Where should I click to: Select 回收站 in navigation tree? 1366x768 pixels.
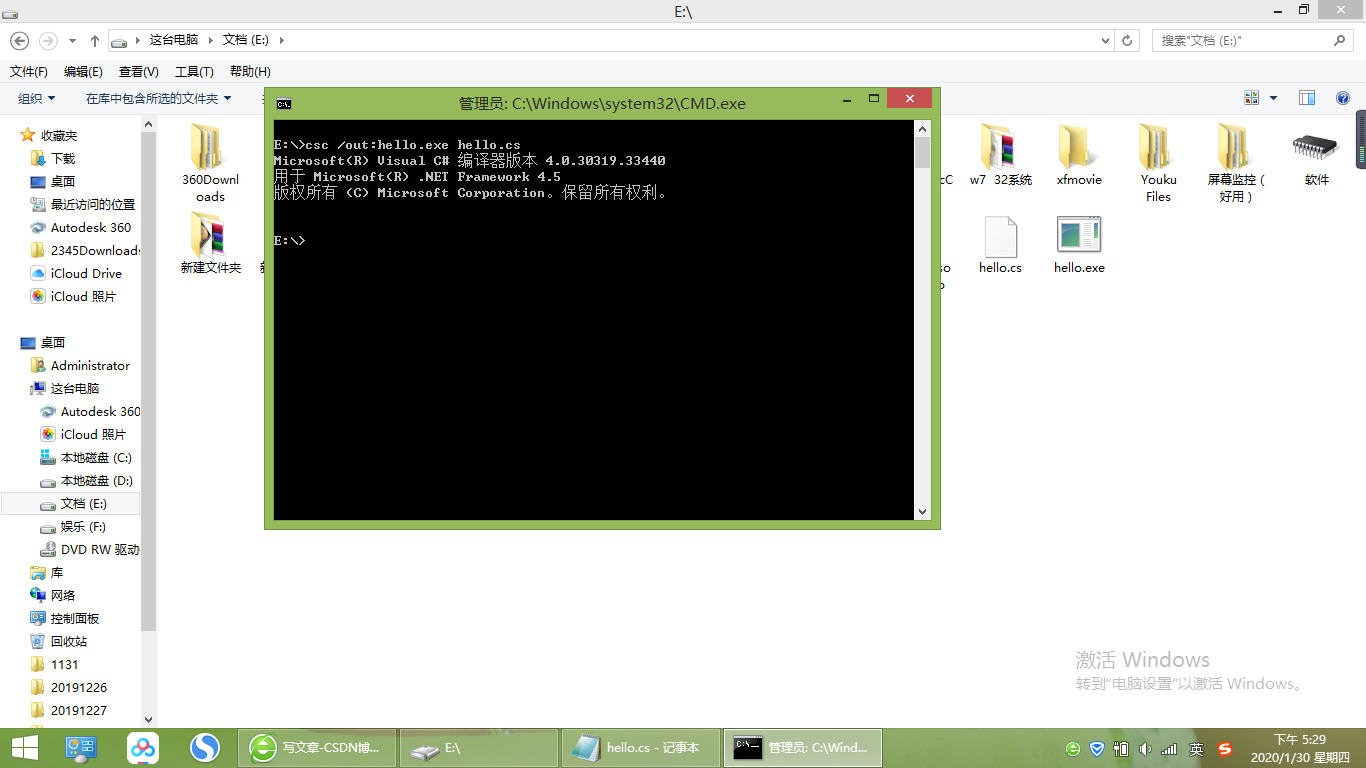point(69,641)
